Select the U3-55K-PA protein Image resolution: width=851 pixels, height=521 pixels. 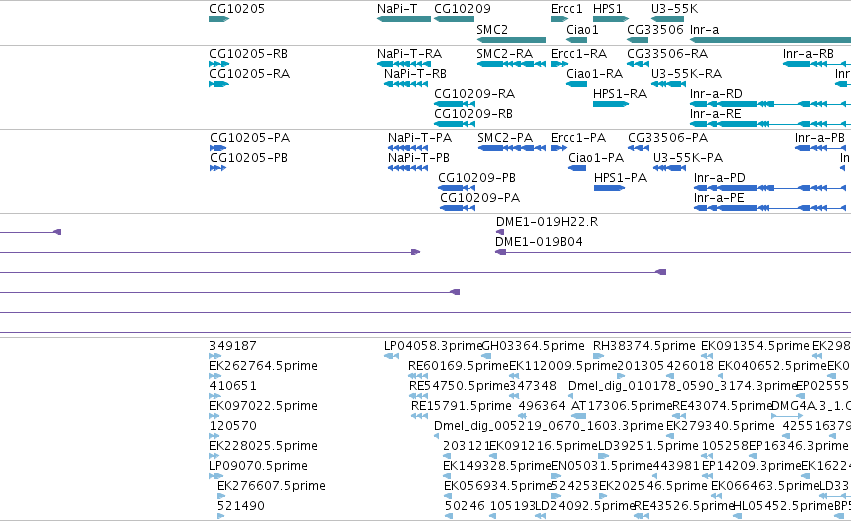(670, 168)
